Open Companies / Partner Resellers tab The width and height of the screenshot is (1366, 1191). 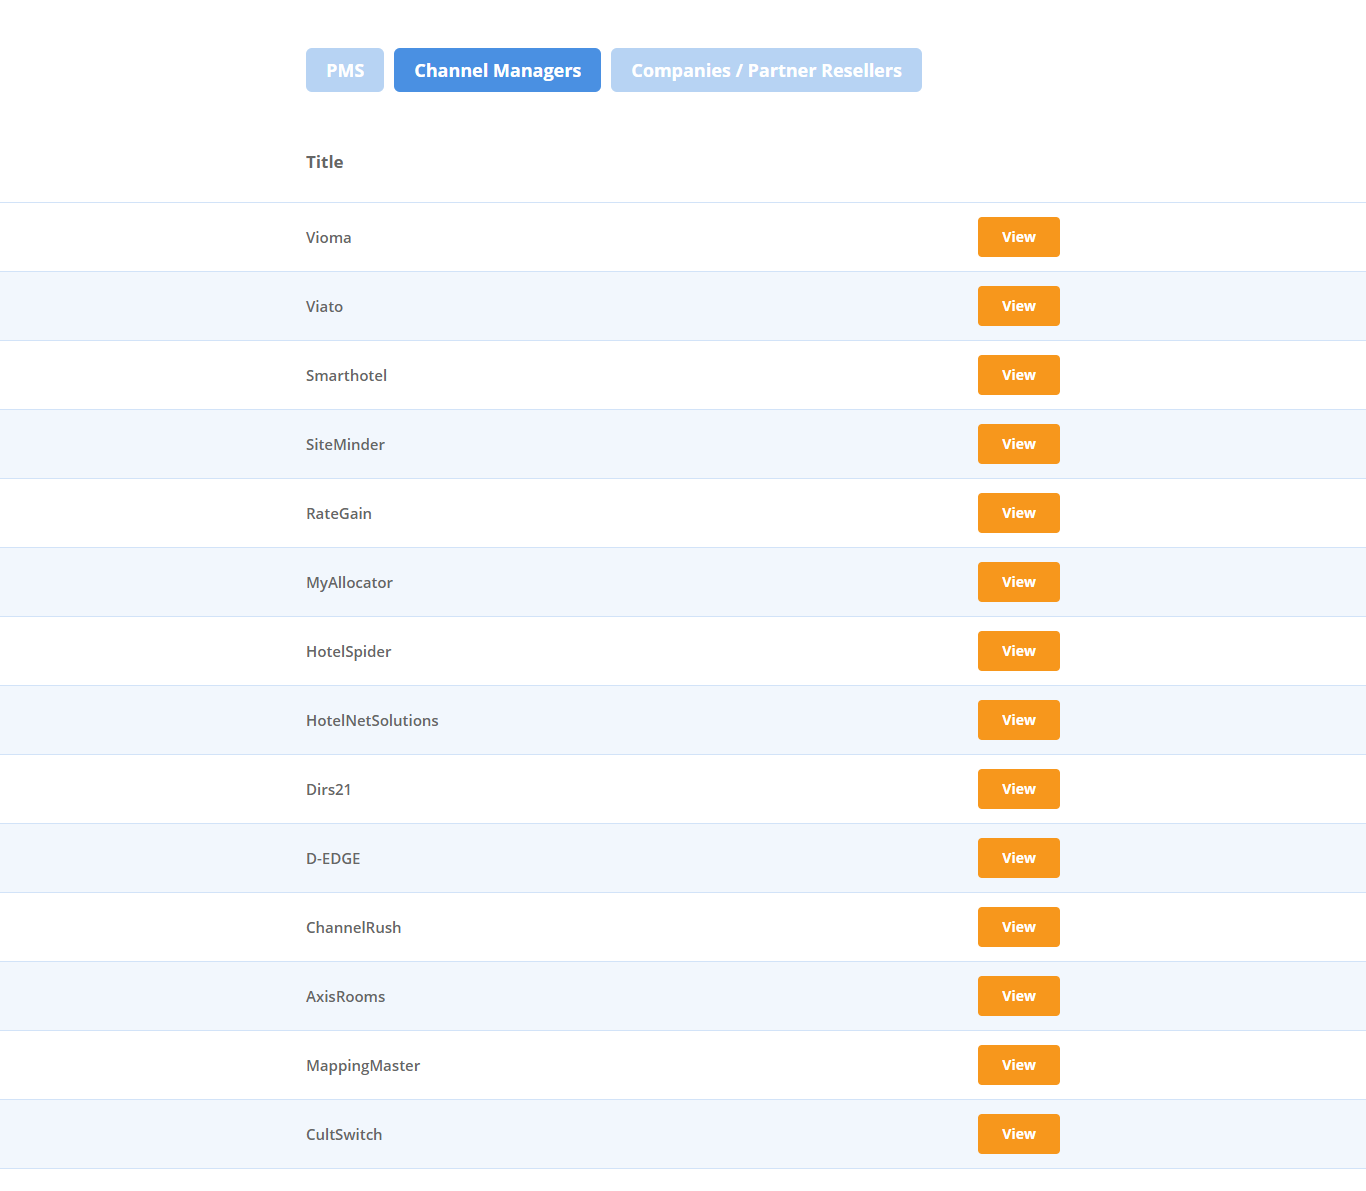coord(766,70)
